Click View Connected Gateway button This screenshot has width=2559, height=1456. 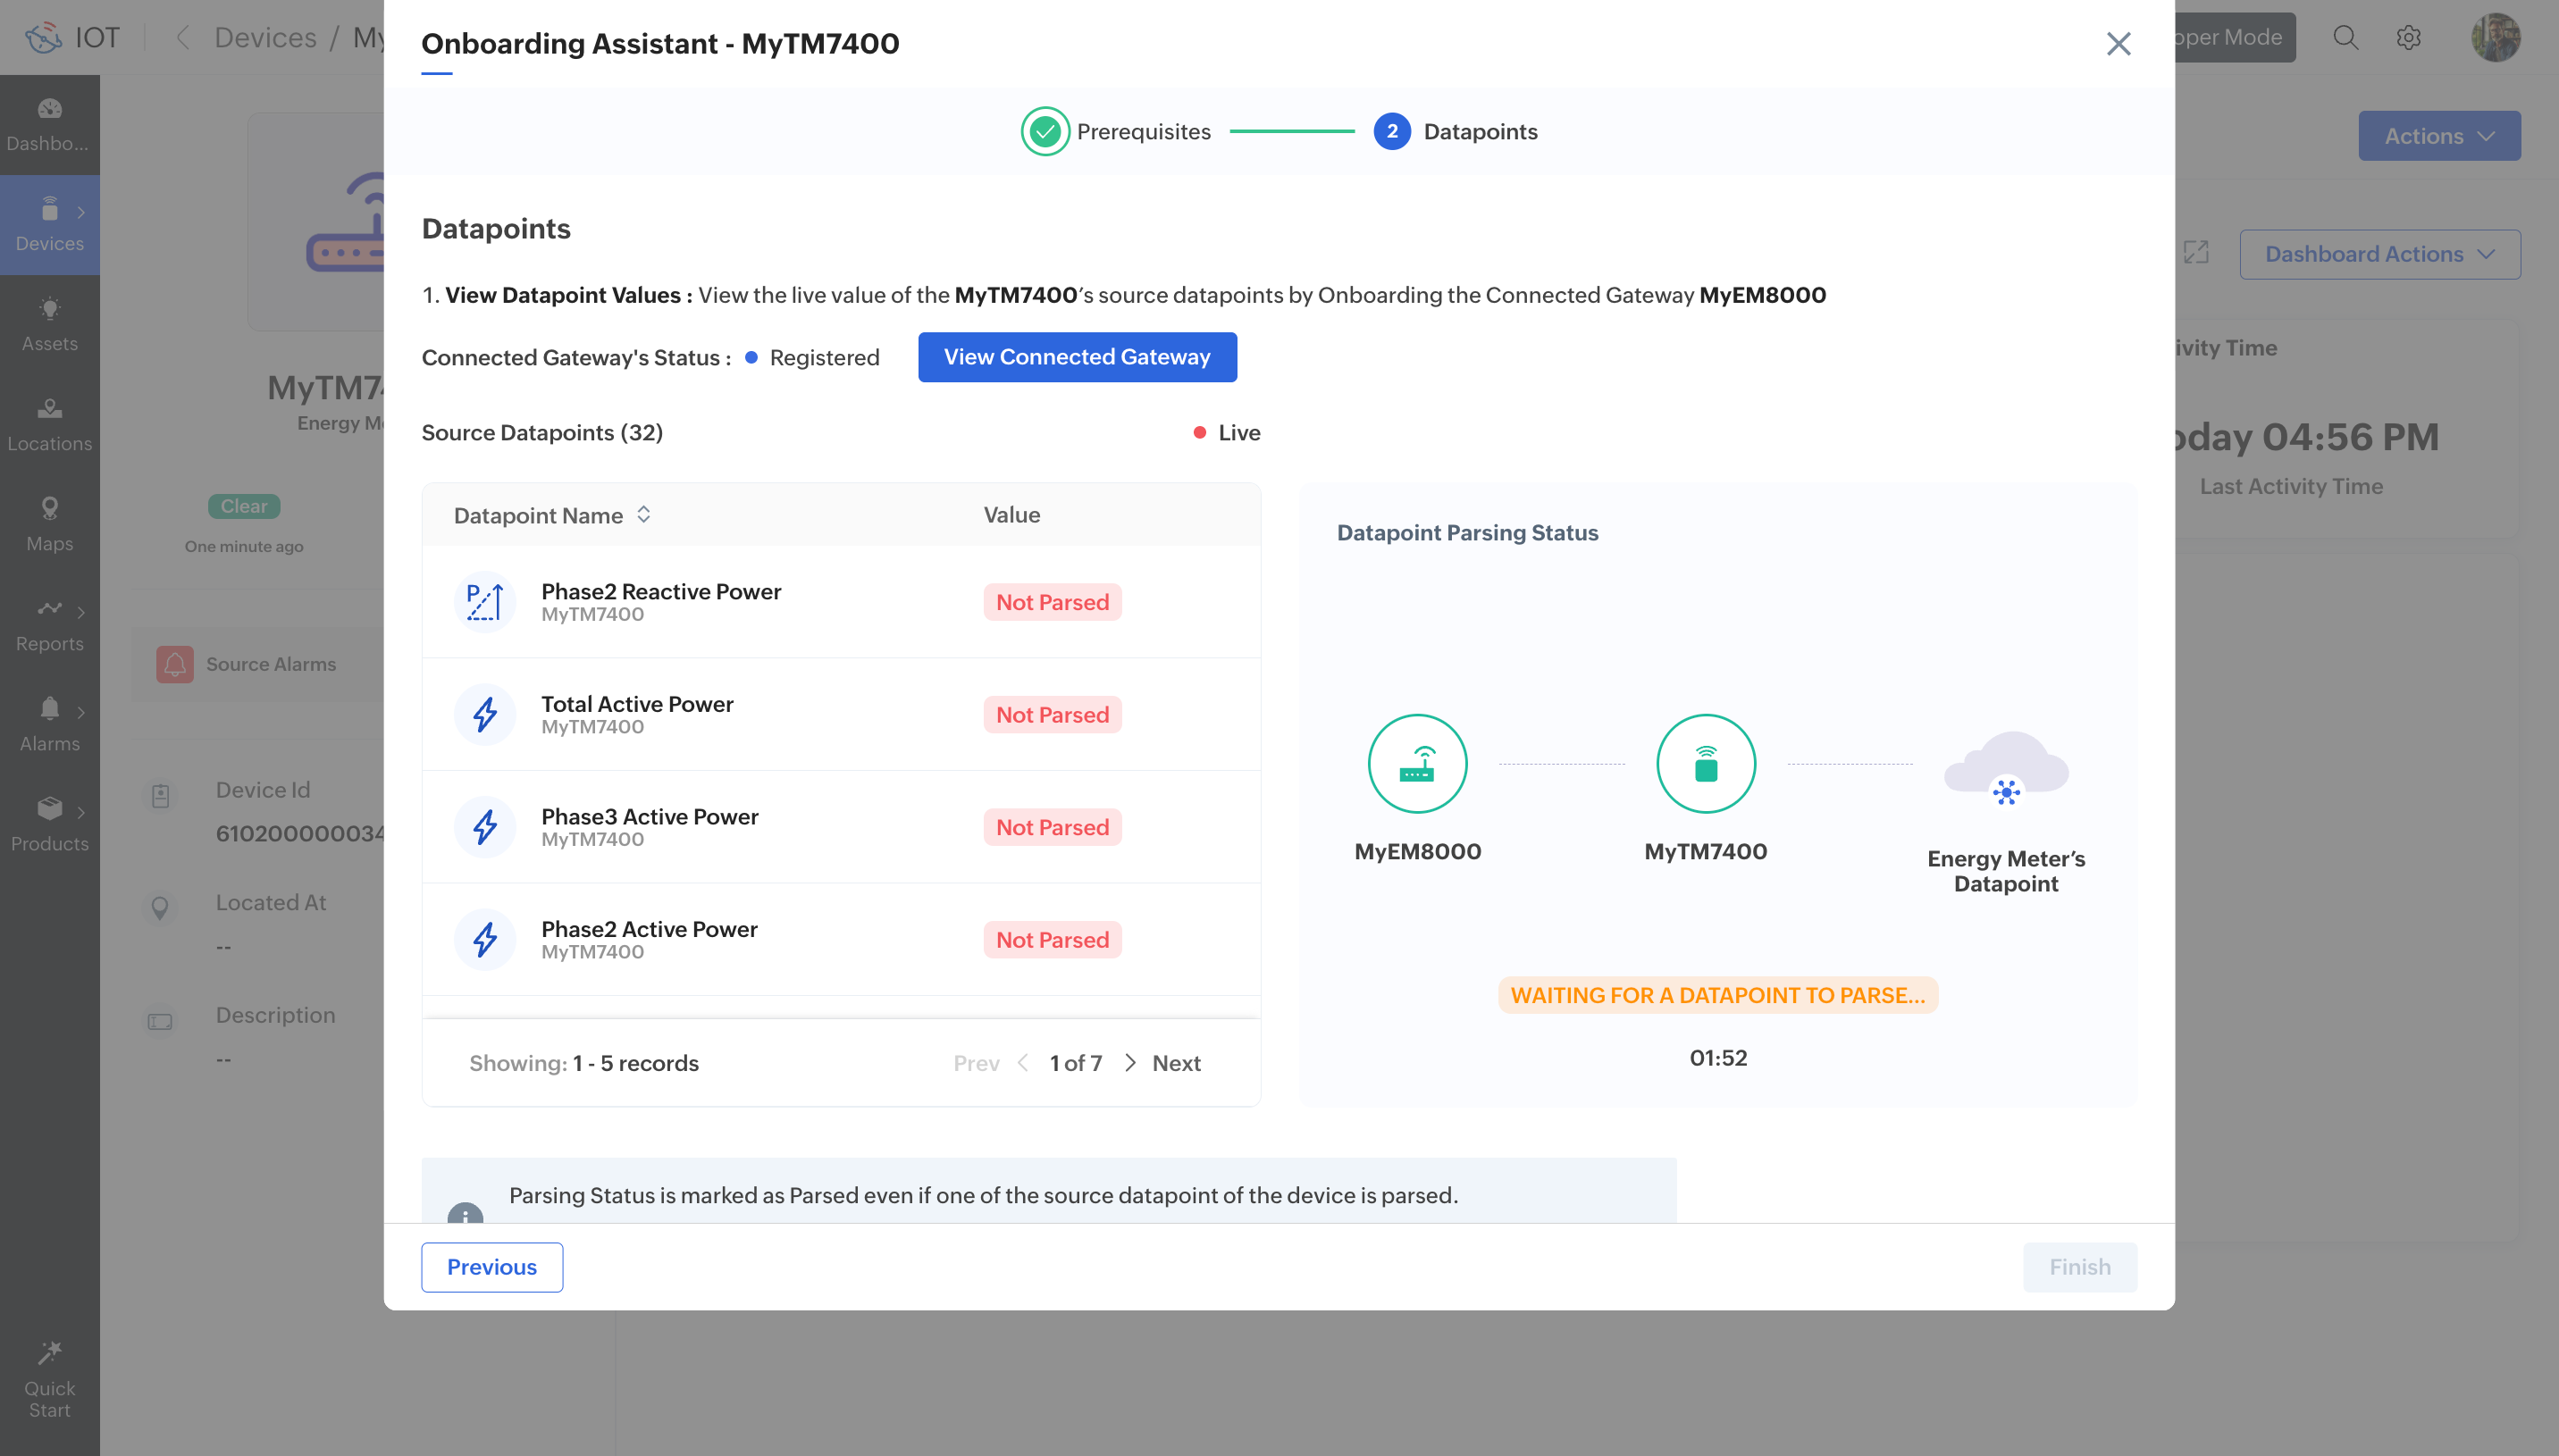[x=1077, y=357]
